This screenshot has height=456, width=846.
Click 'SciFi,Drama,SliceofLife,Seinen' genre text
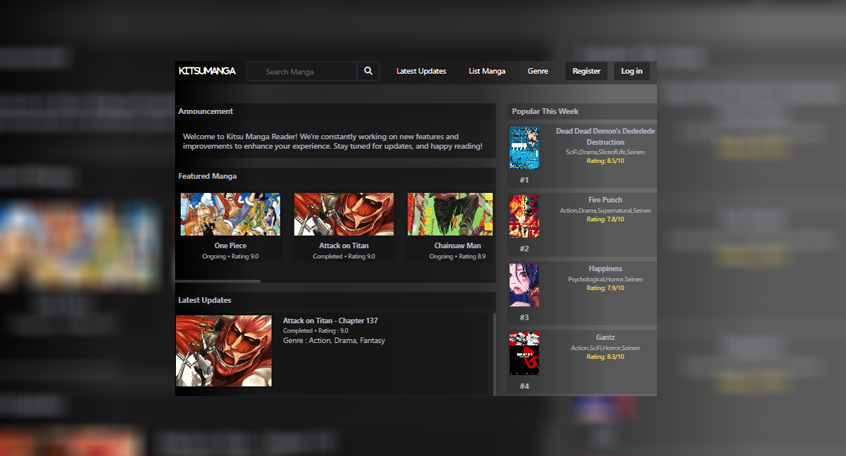605,152
